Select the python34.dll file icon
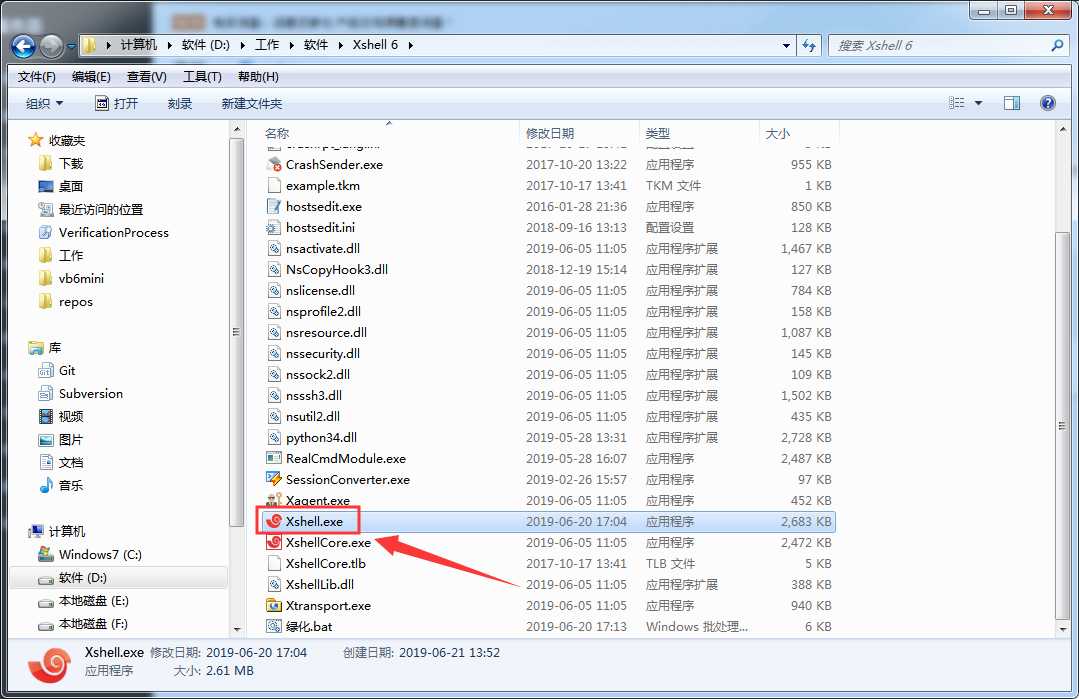The image size is (1079, 699). pos(274,437)
